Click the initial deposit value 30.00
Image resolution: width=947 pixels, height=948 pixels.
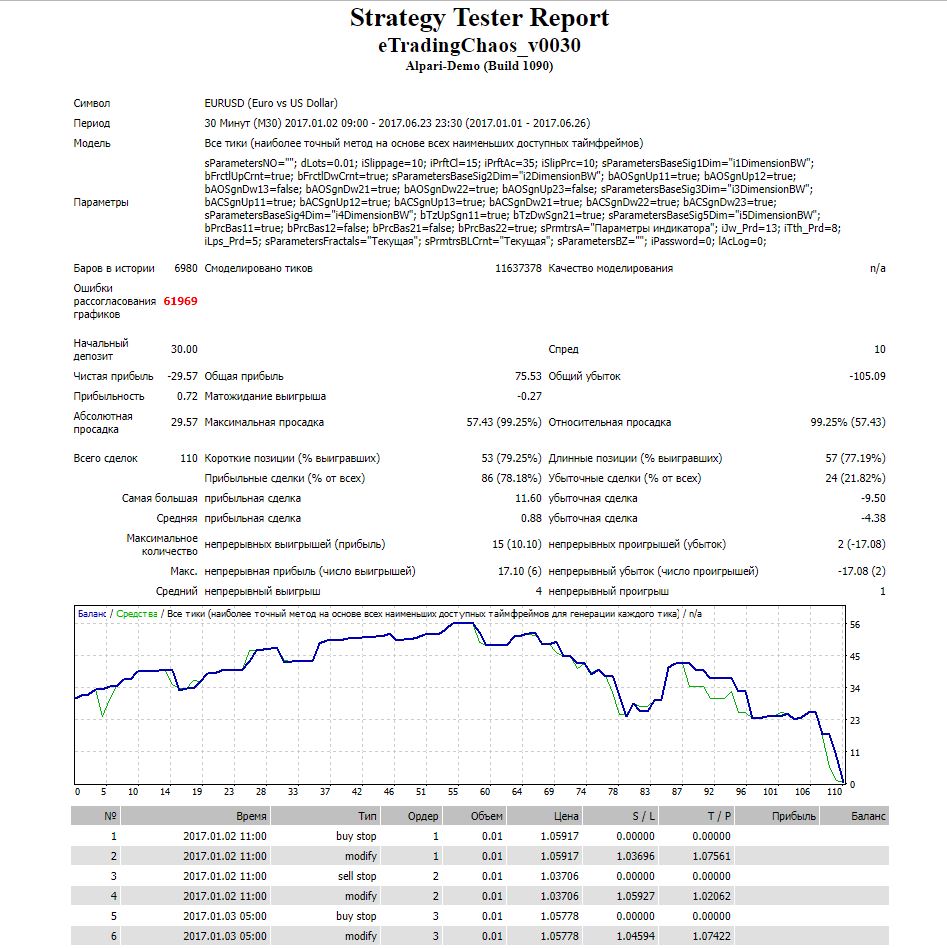tap(184, 349)
